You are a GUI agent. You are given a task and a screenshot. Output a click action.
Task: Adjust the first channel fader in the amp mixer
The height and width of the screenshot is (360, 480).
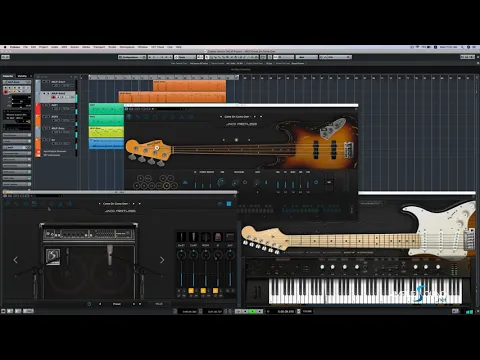[181, 274]
